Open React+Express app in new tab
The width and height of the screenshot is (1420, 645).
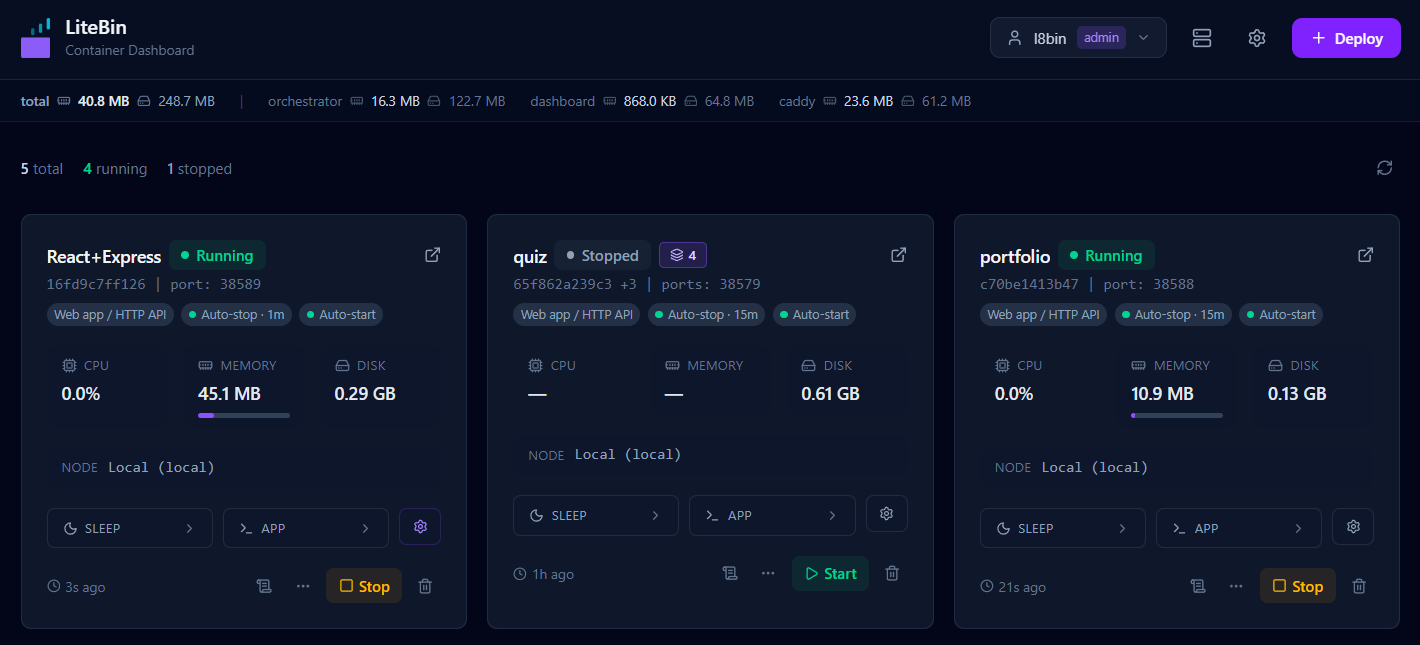(x=432, y=255)
